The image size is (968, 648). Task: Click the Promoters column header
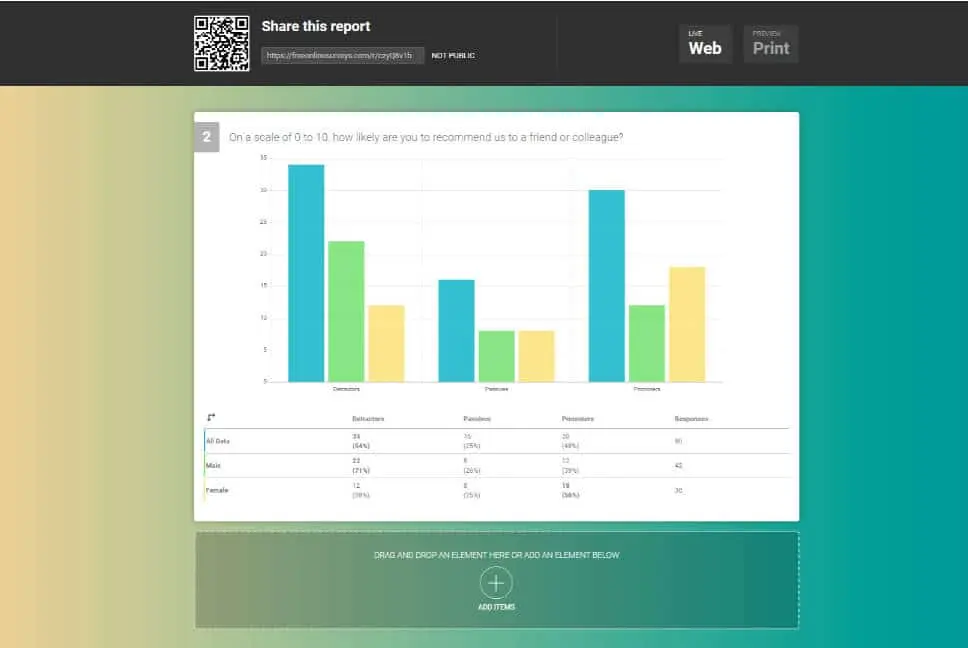pos(578,418)
